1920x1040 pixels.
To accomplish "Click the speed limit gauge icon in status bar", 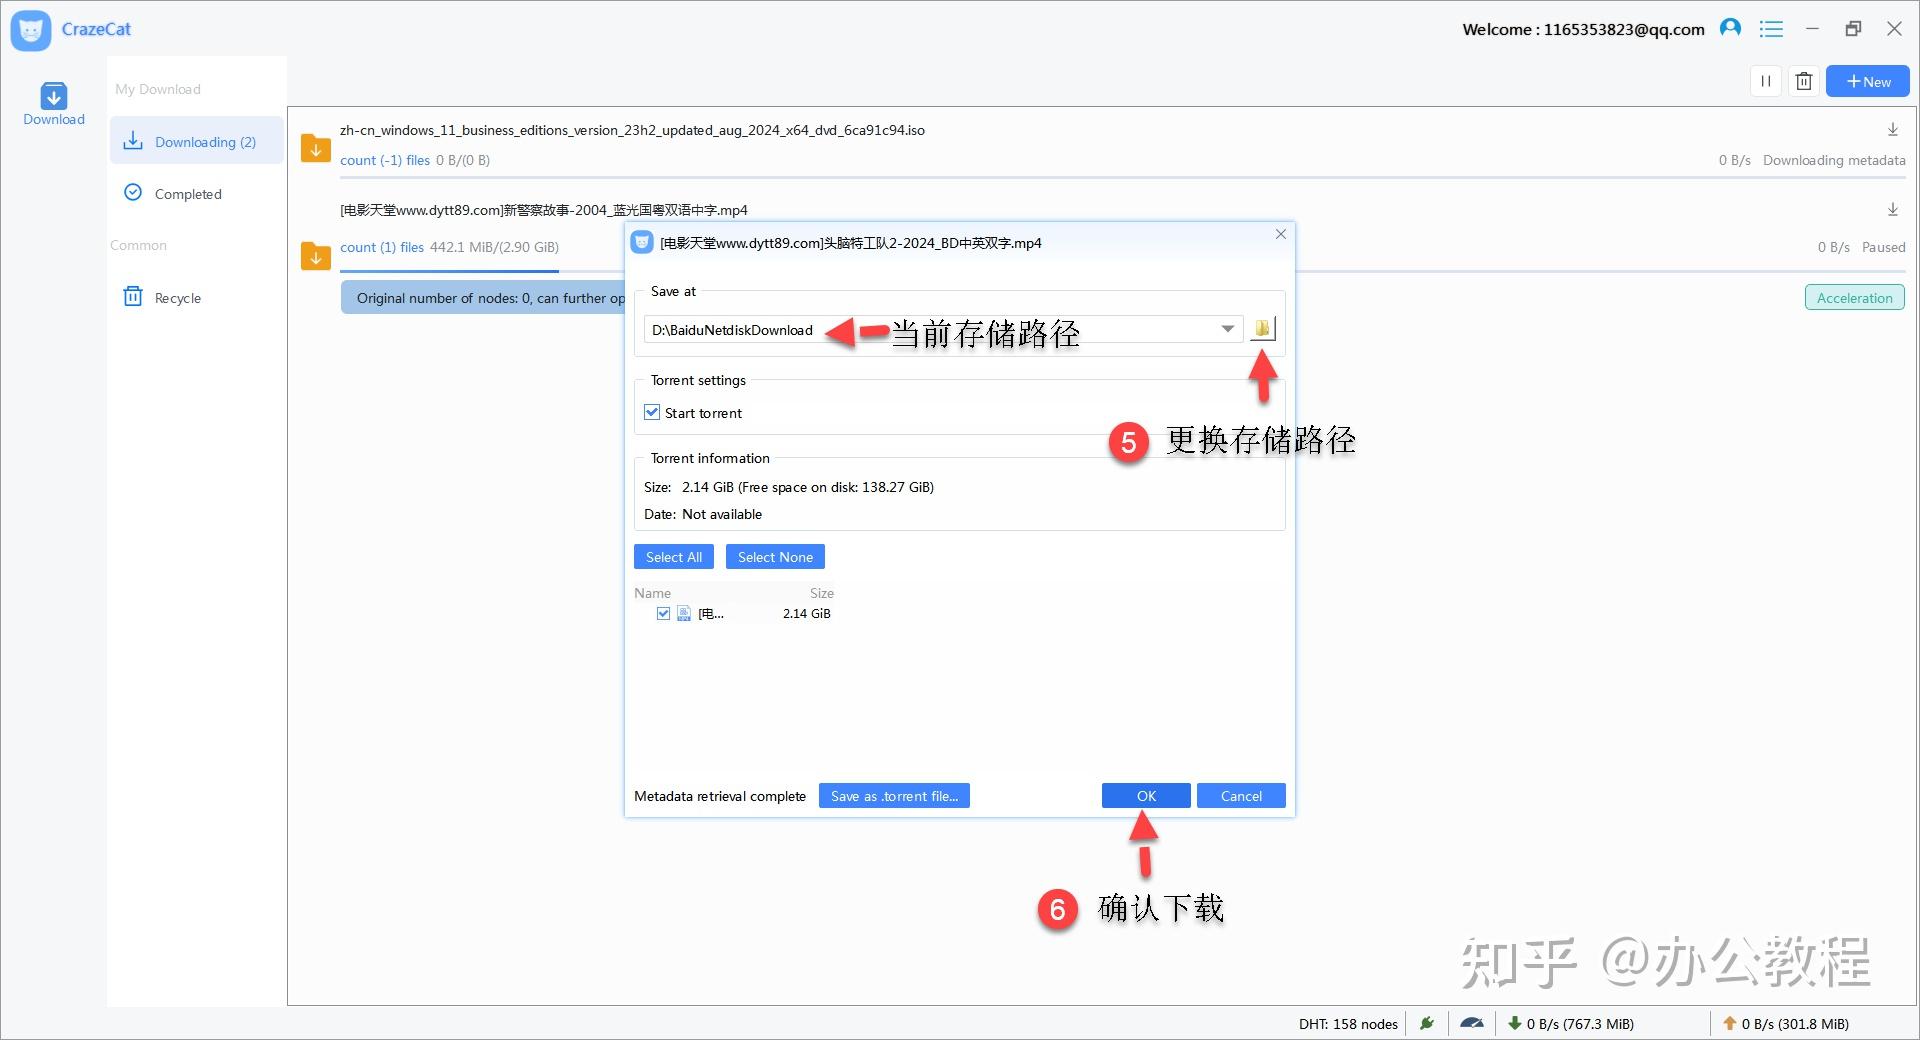I will click(1472, 1023).
